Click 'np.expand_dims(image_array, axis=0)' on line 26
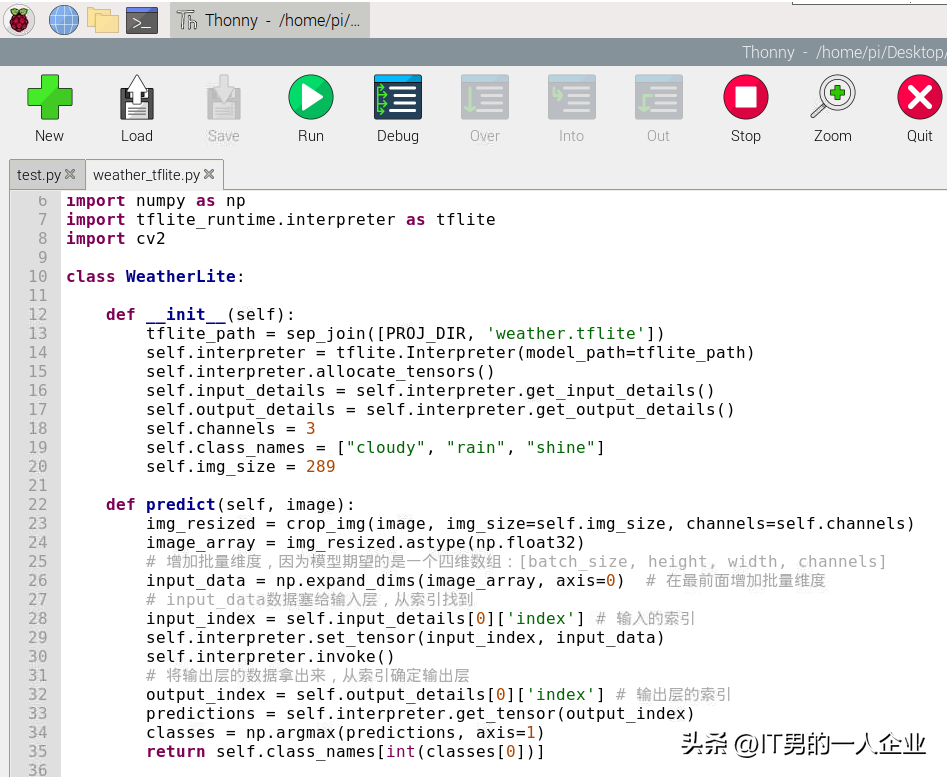 click(450, 581)
